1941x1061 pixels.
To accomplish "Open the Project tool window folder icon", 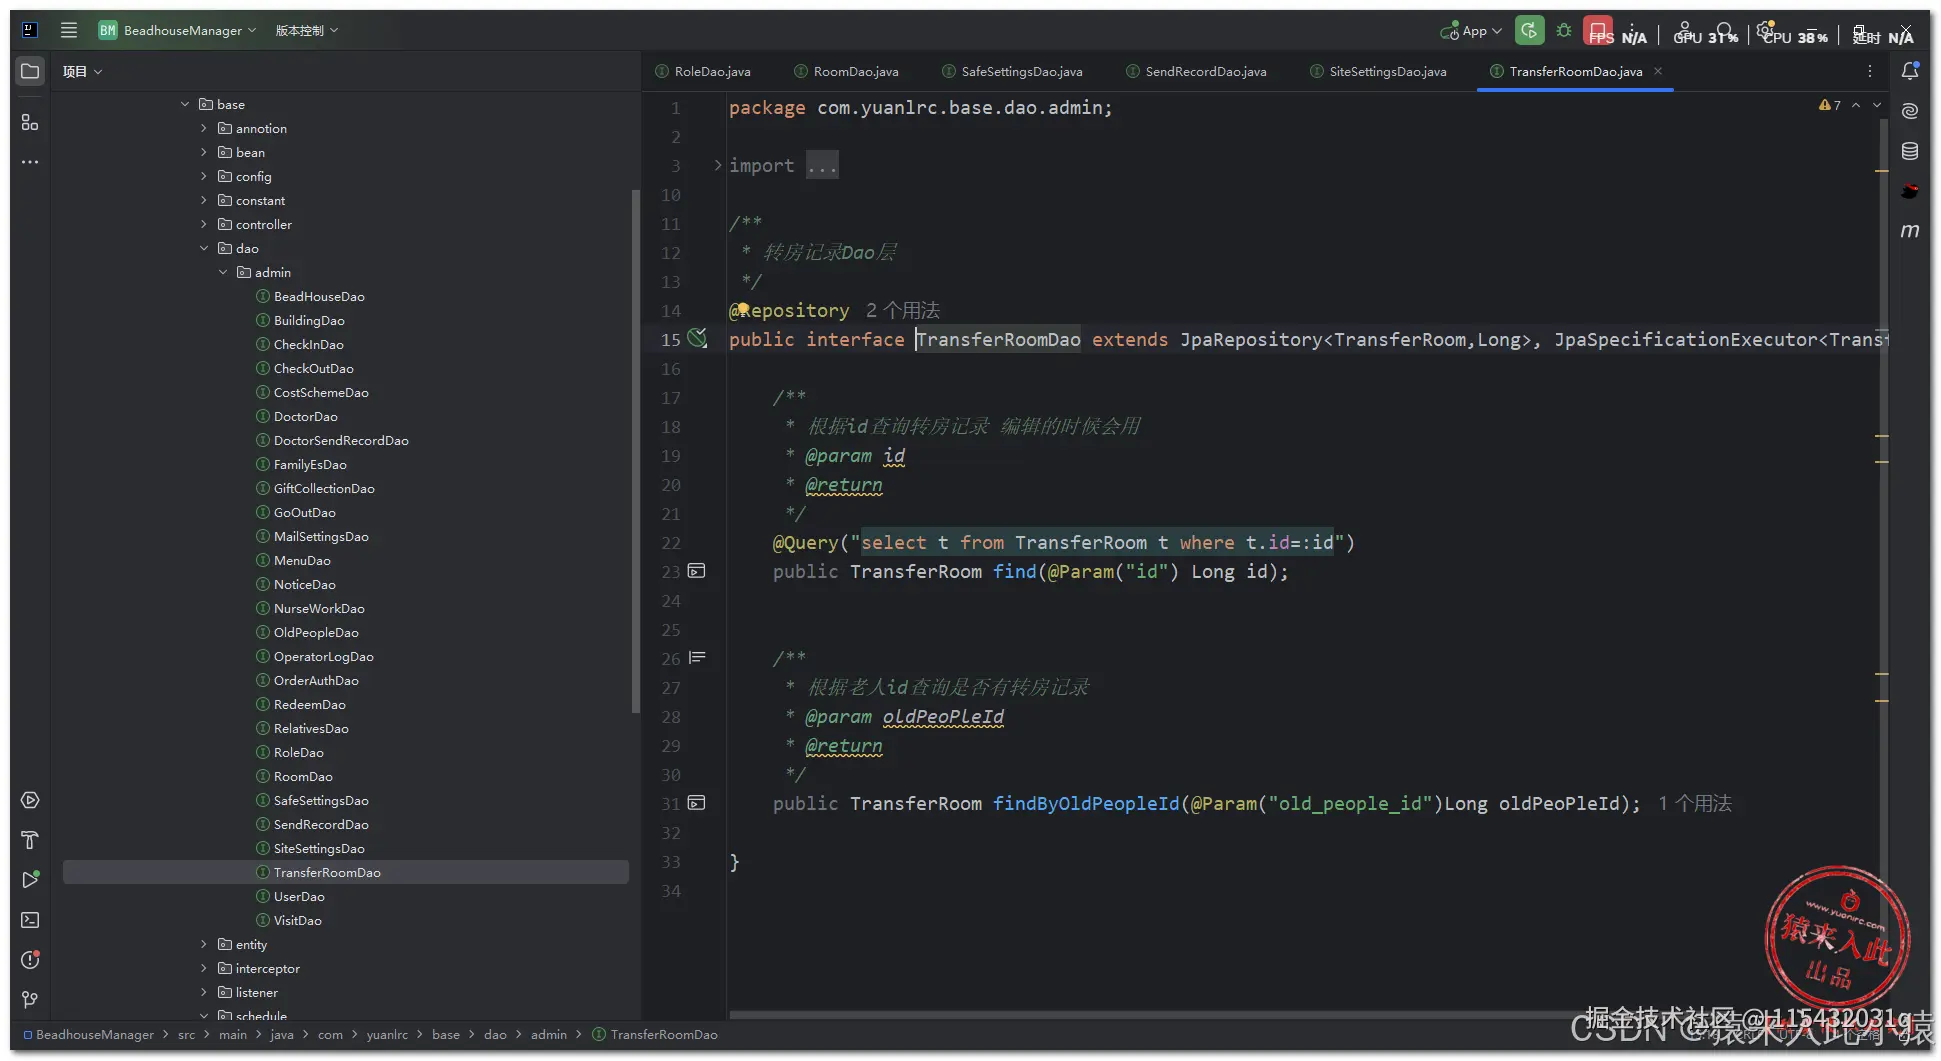I will pyautogui.click(x=30, y=71).
